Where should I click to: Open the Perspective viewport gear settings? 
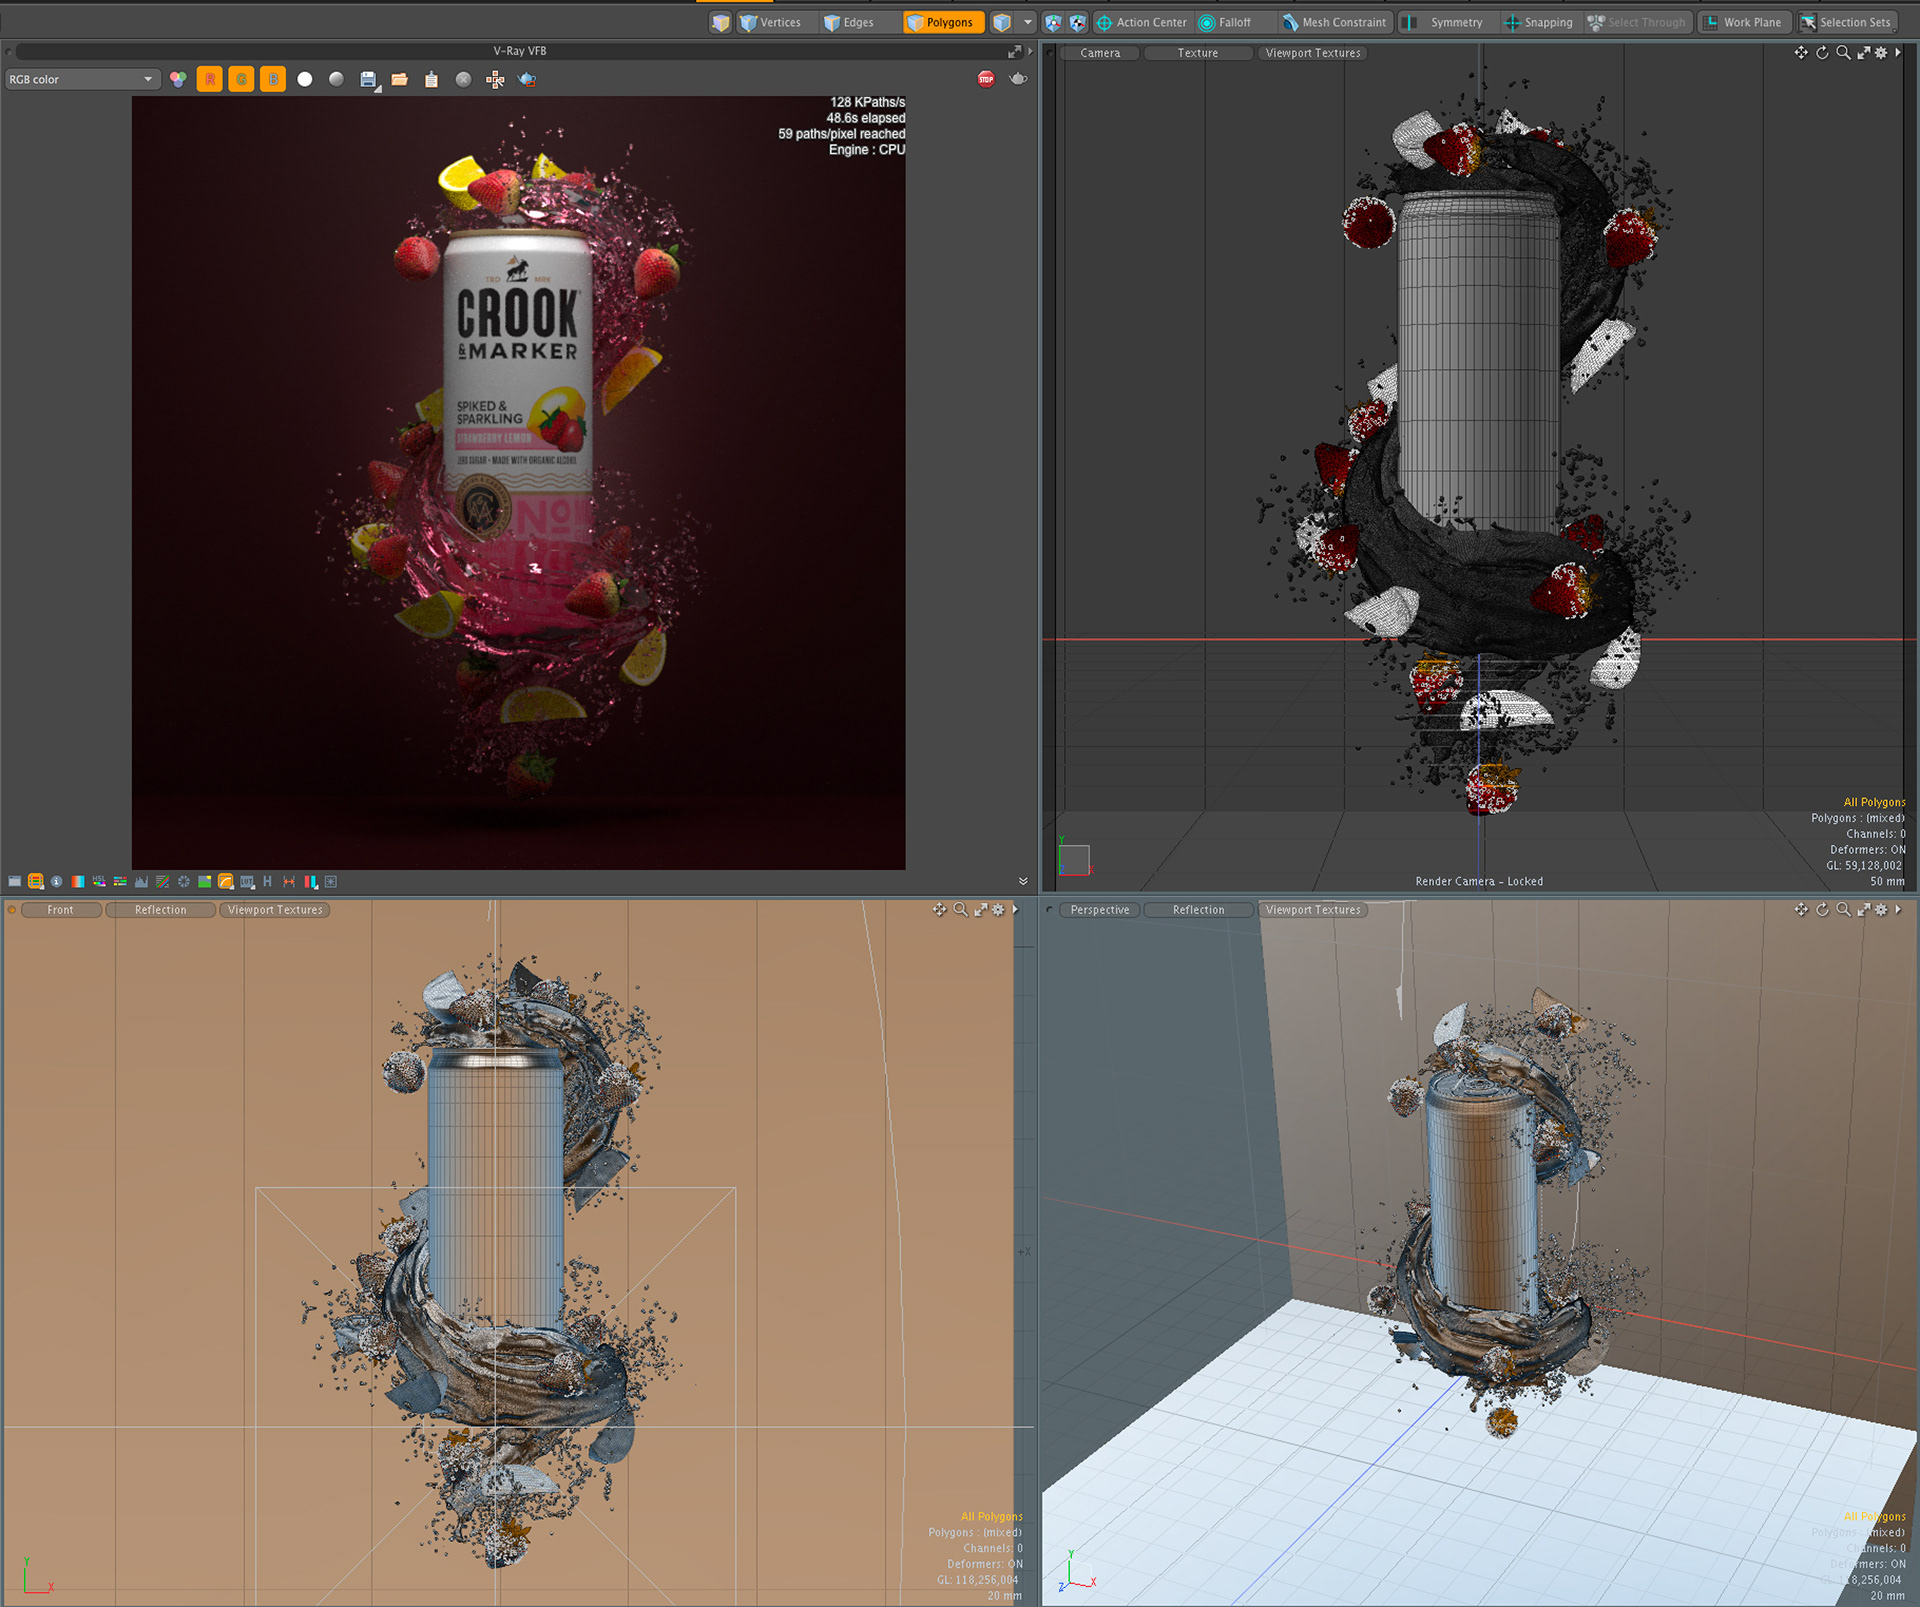coord(1881,909)
